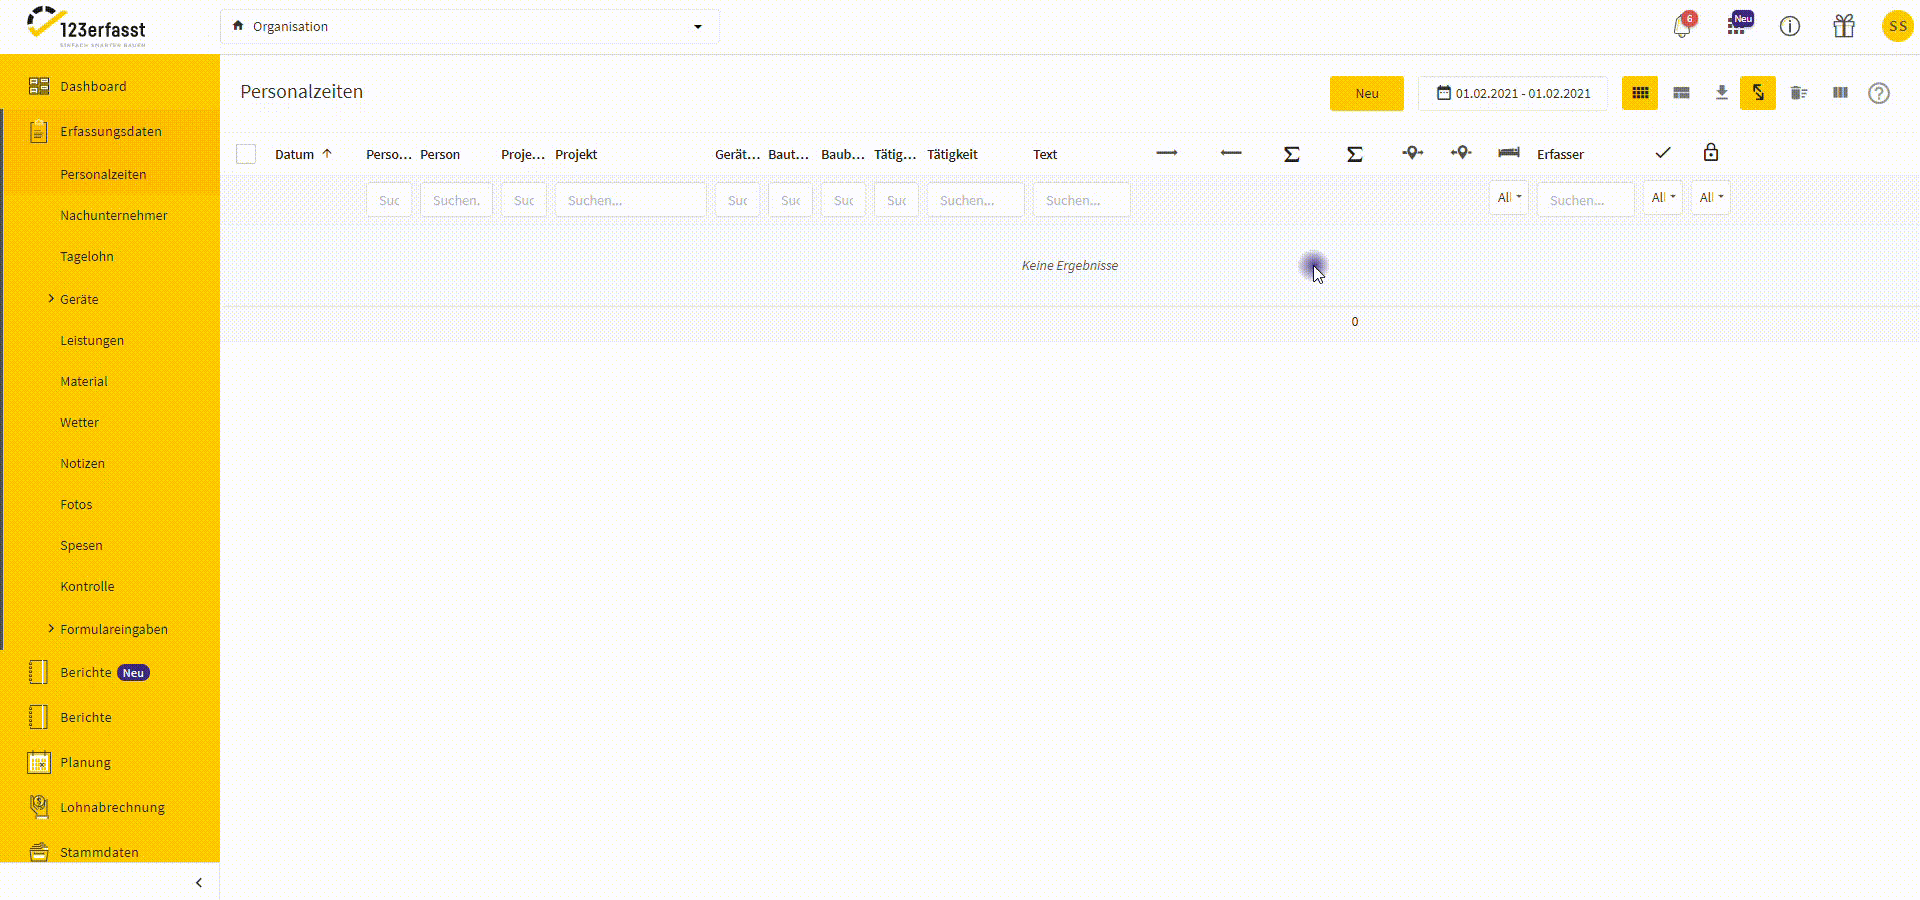Open Nachunternehmer menu item
This screenshot has width=1920, height=900.
point(114,215)
